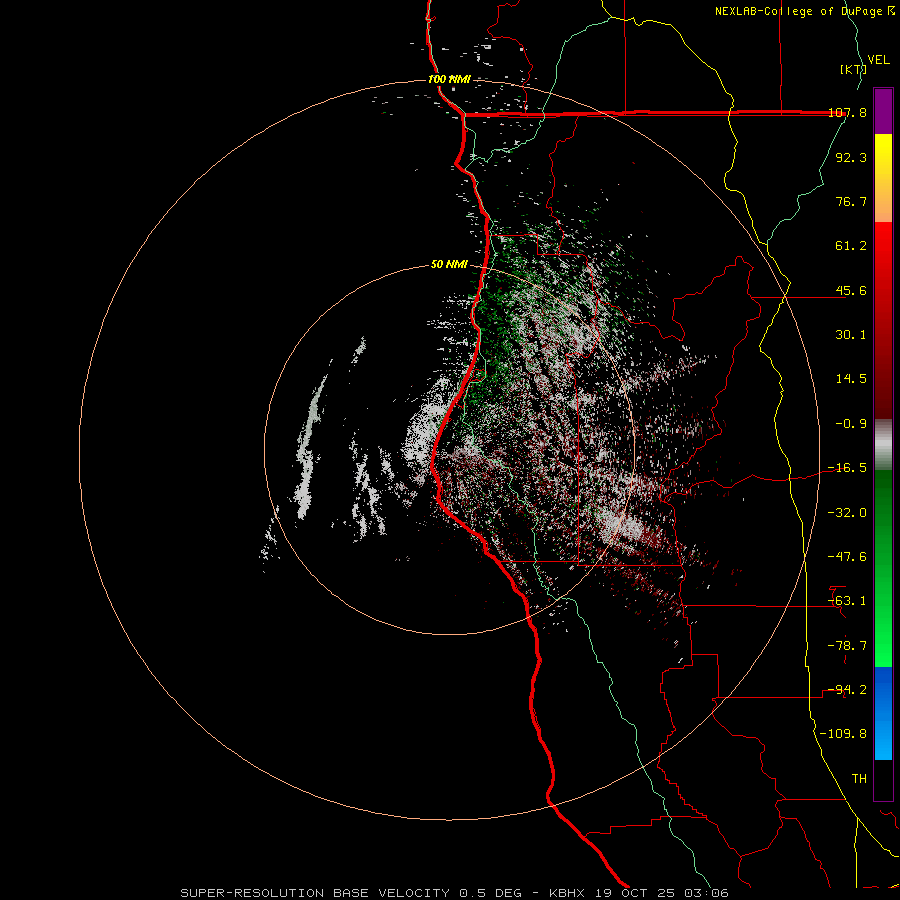Click the 100 NMI range ring label
This screenshot has width=900, height=900.
point(449,79)
